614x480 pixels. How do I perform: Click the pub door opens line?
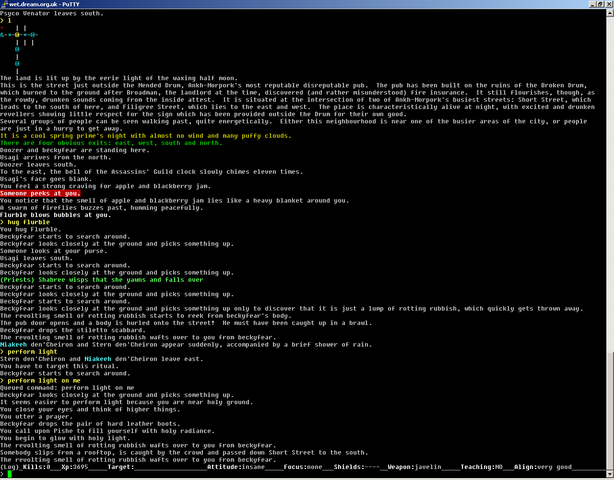pyautogui.click(x=186, y=323)
